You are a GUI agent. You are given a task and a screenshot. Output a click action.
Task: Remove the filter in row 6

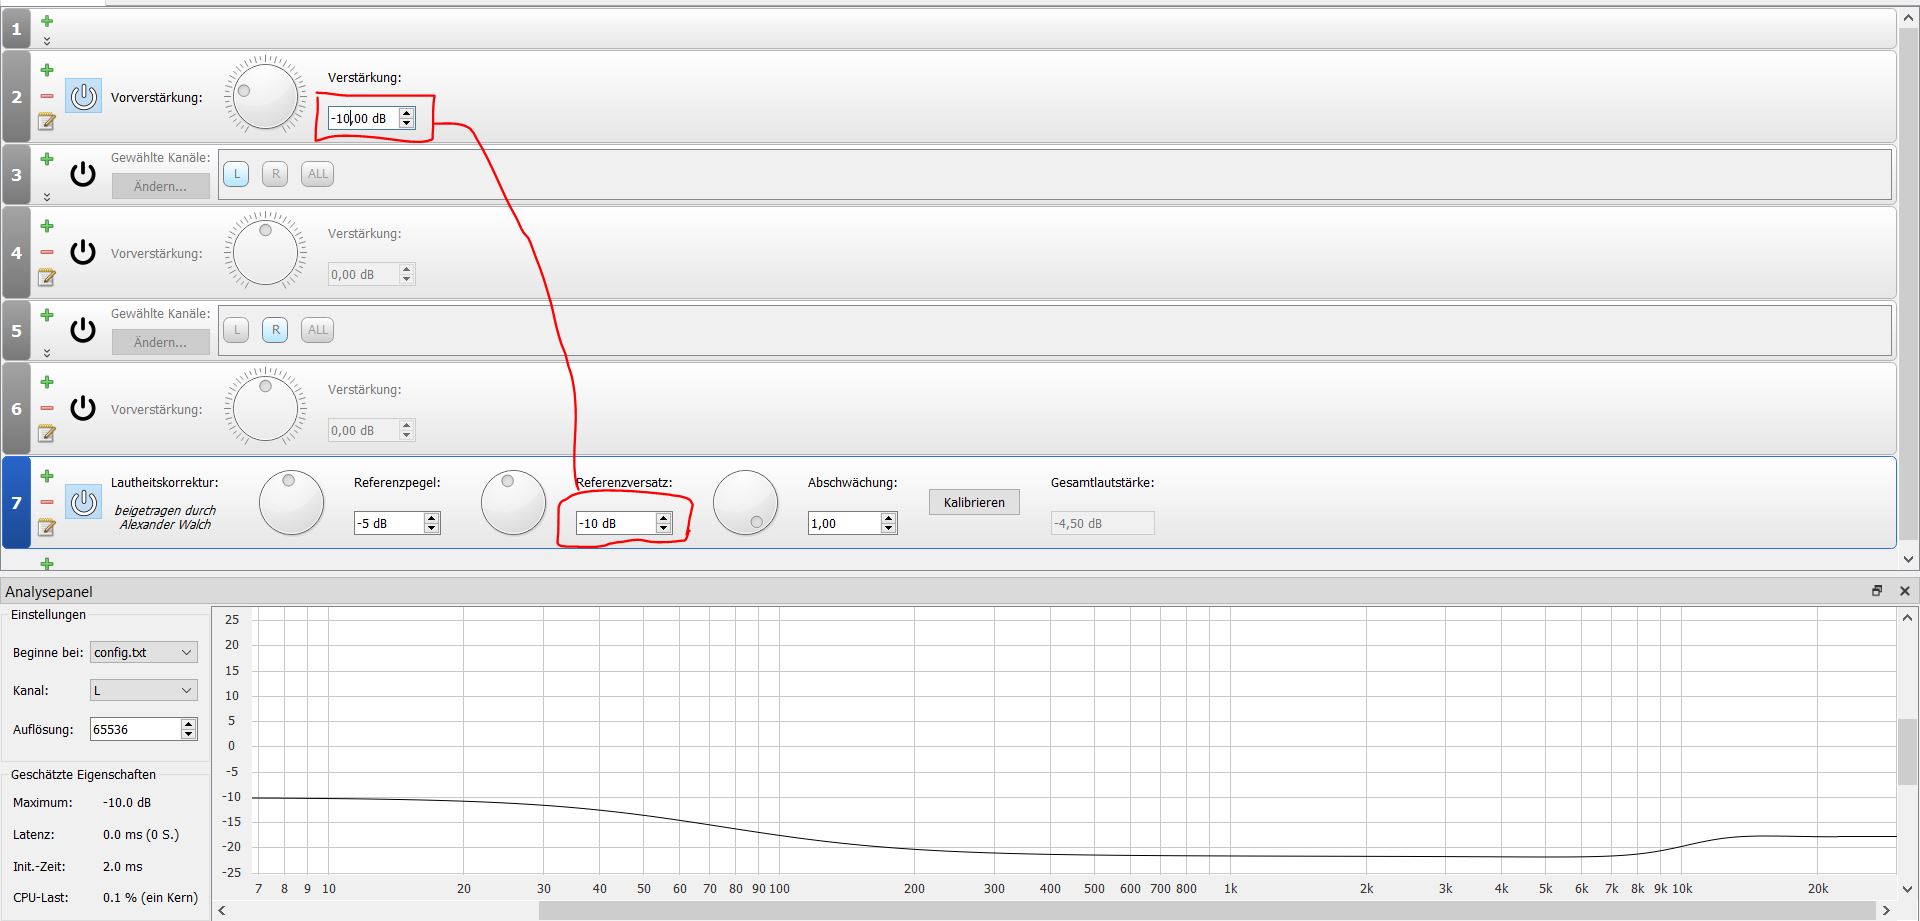tap(47, 408)
